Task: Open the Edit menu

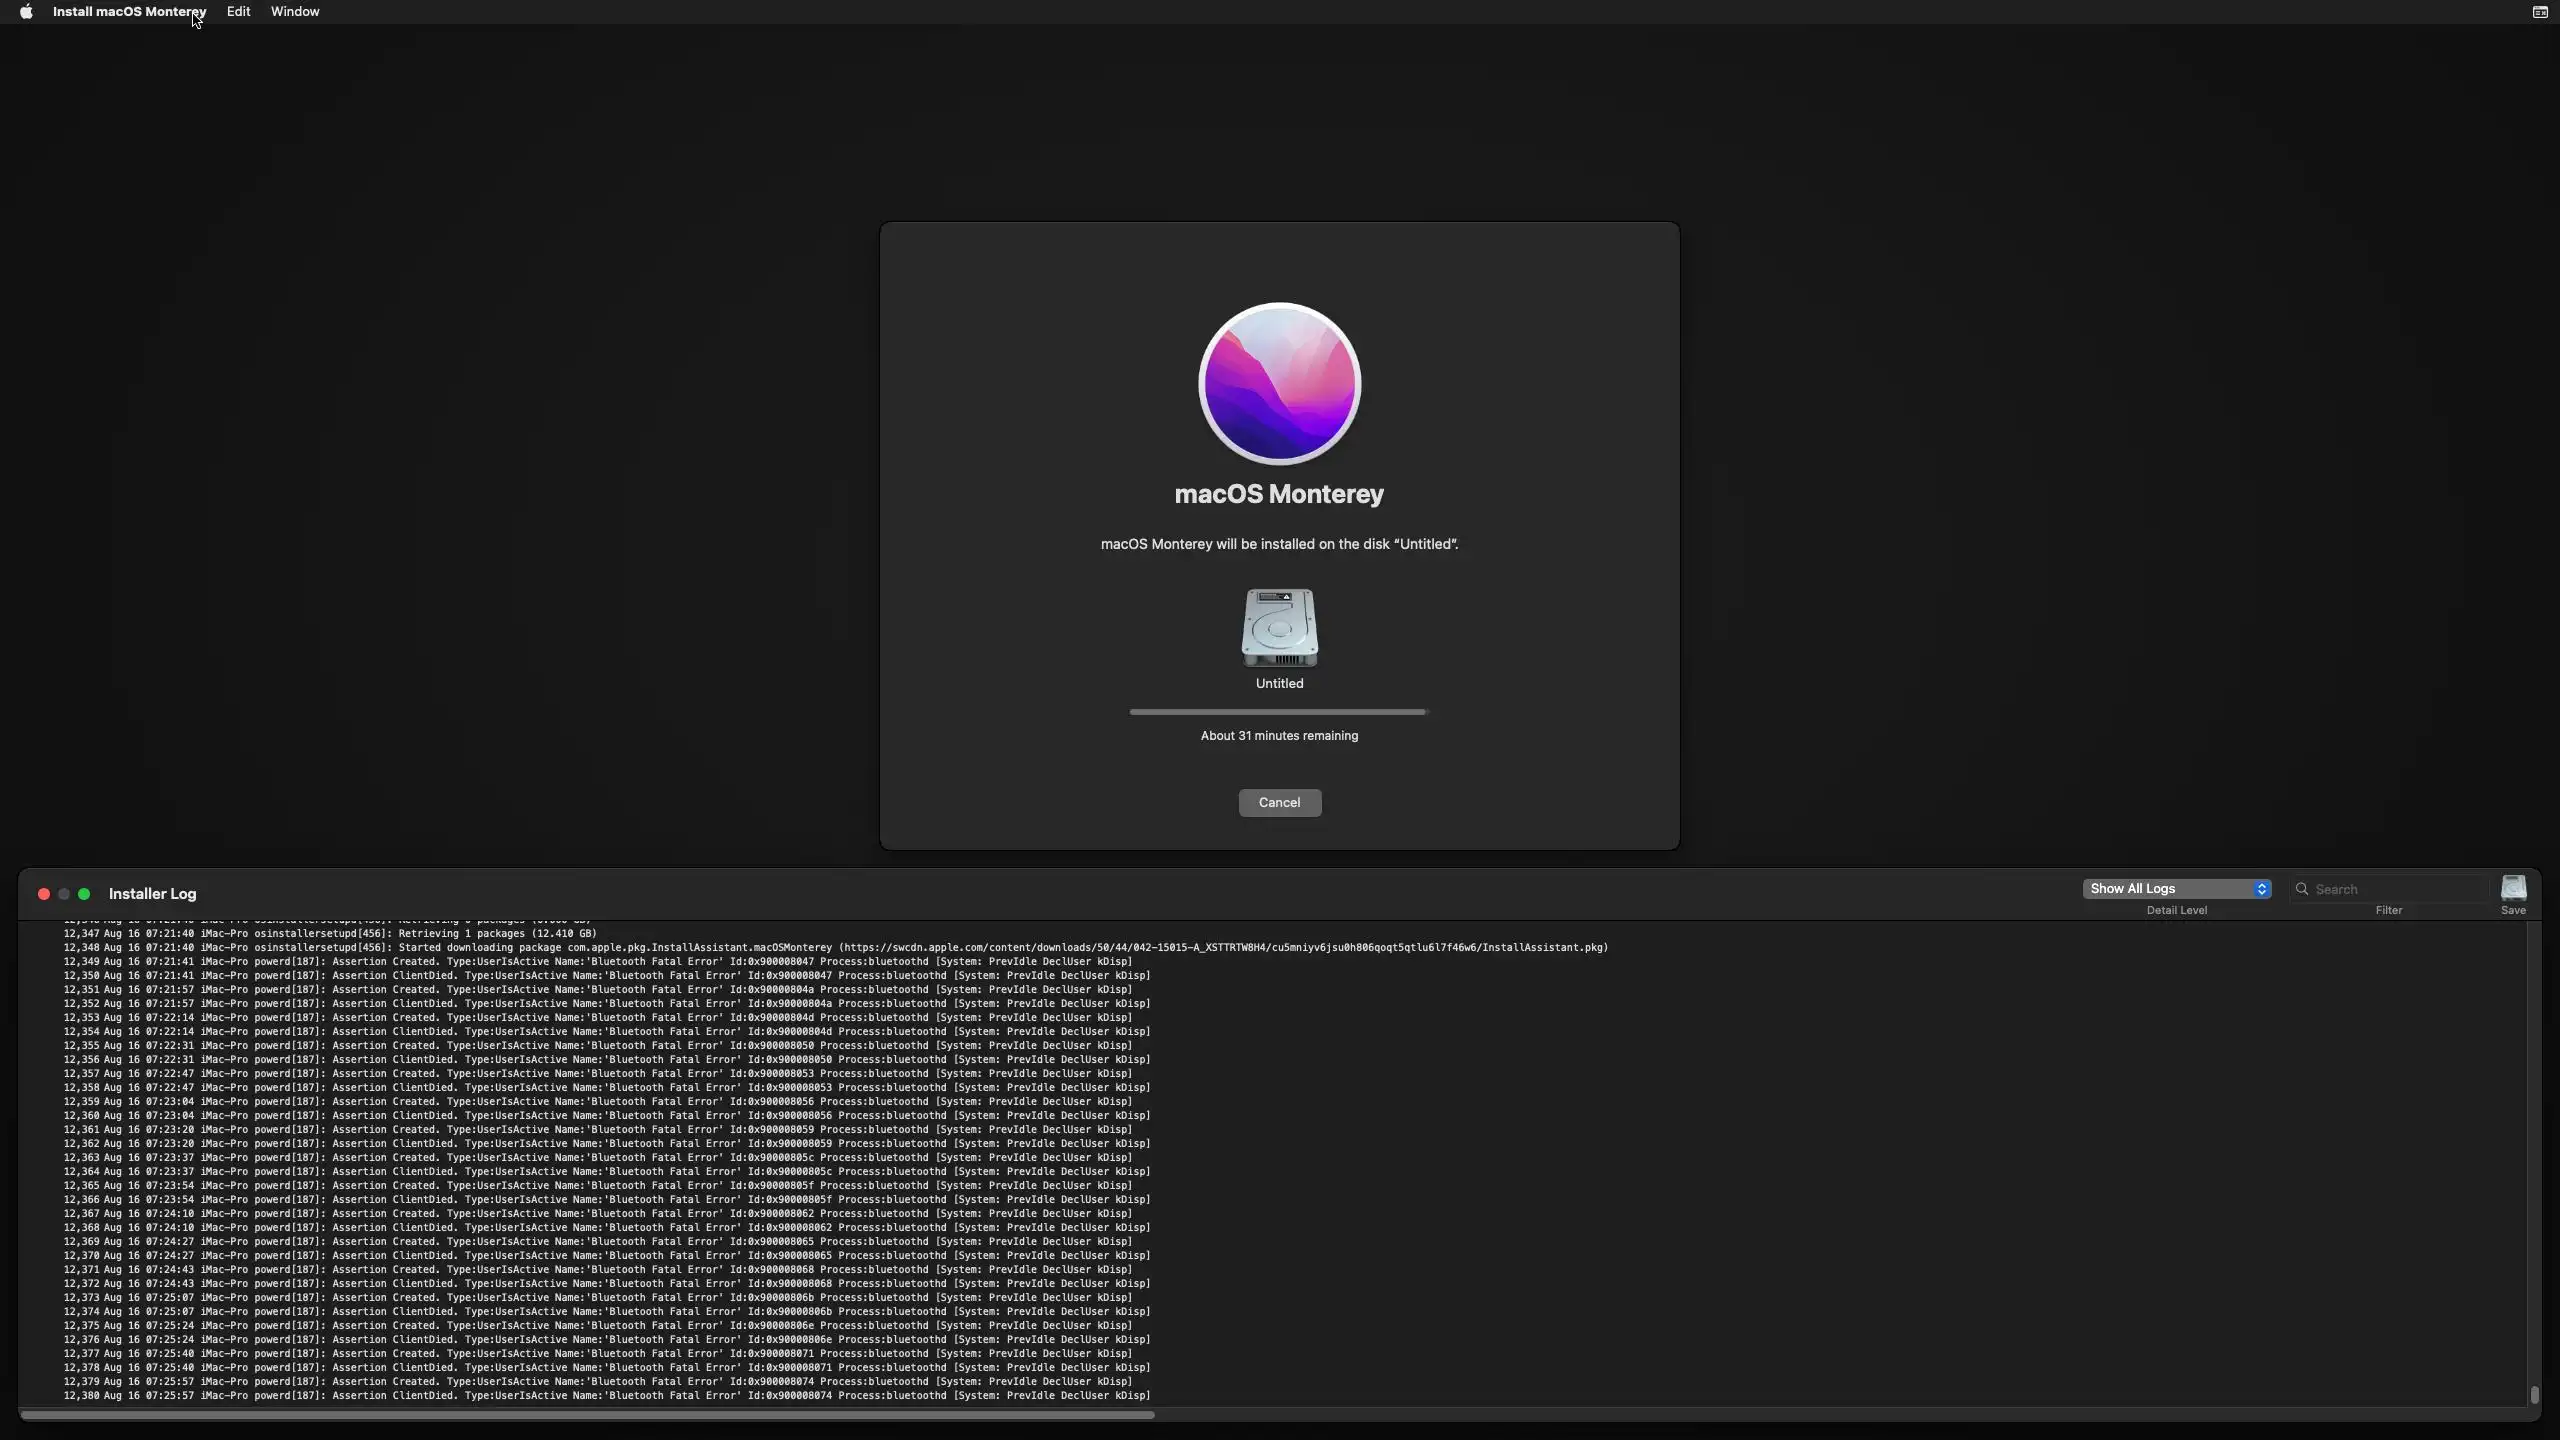Action: tap(238, 12)
